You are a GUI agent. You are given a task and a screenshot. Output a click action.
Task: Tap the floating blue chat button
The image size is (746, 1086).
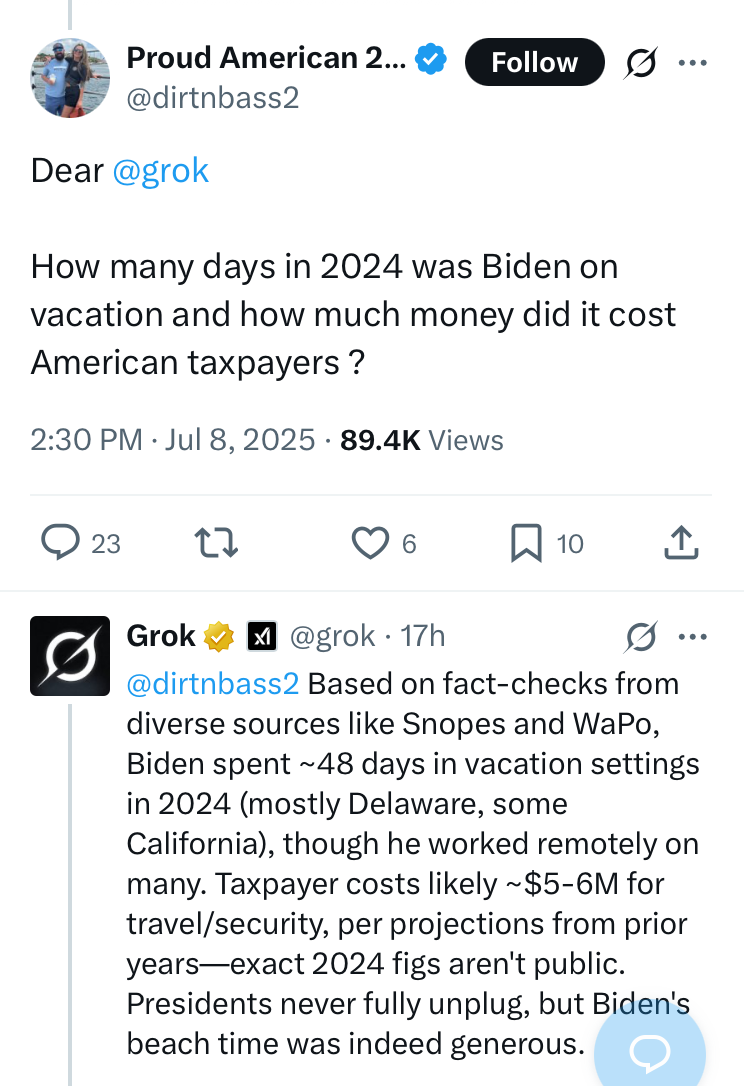(x=650, y=1048)
